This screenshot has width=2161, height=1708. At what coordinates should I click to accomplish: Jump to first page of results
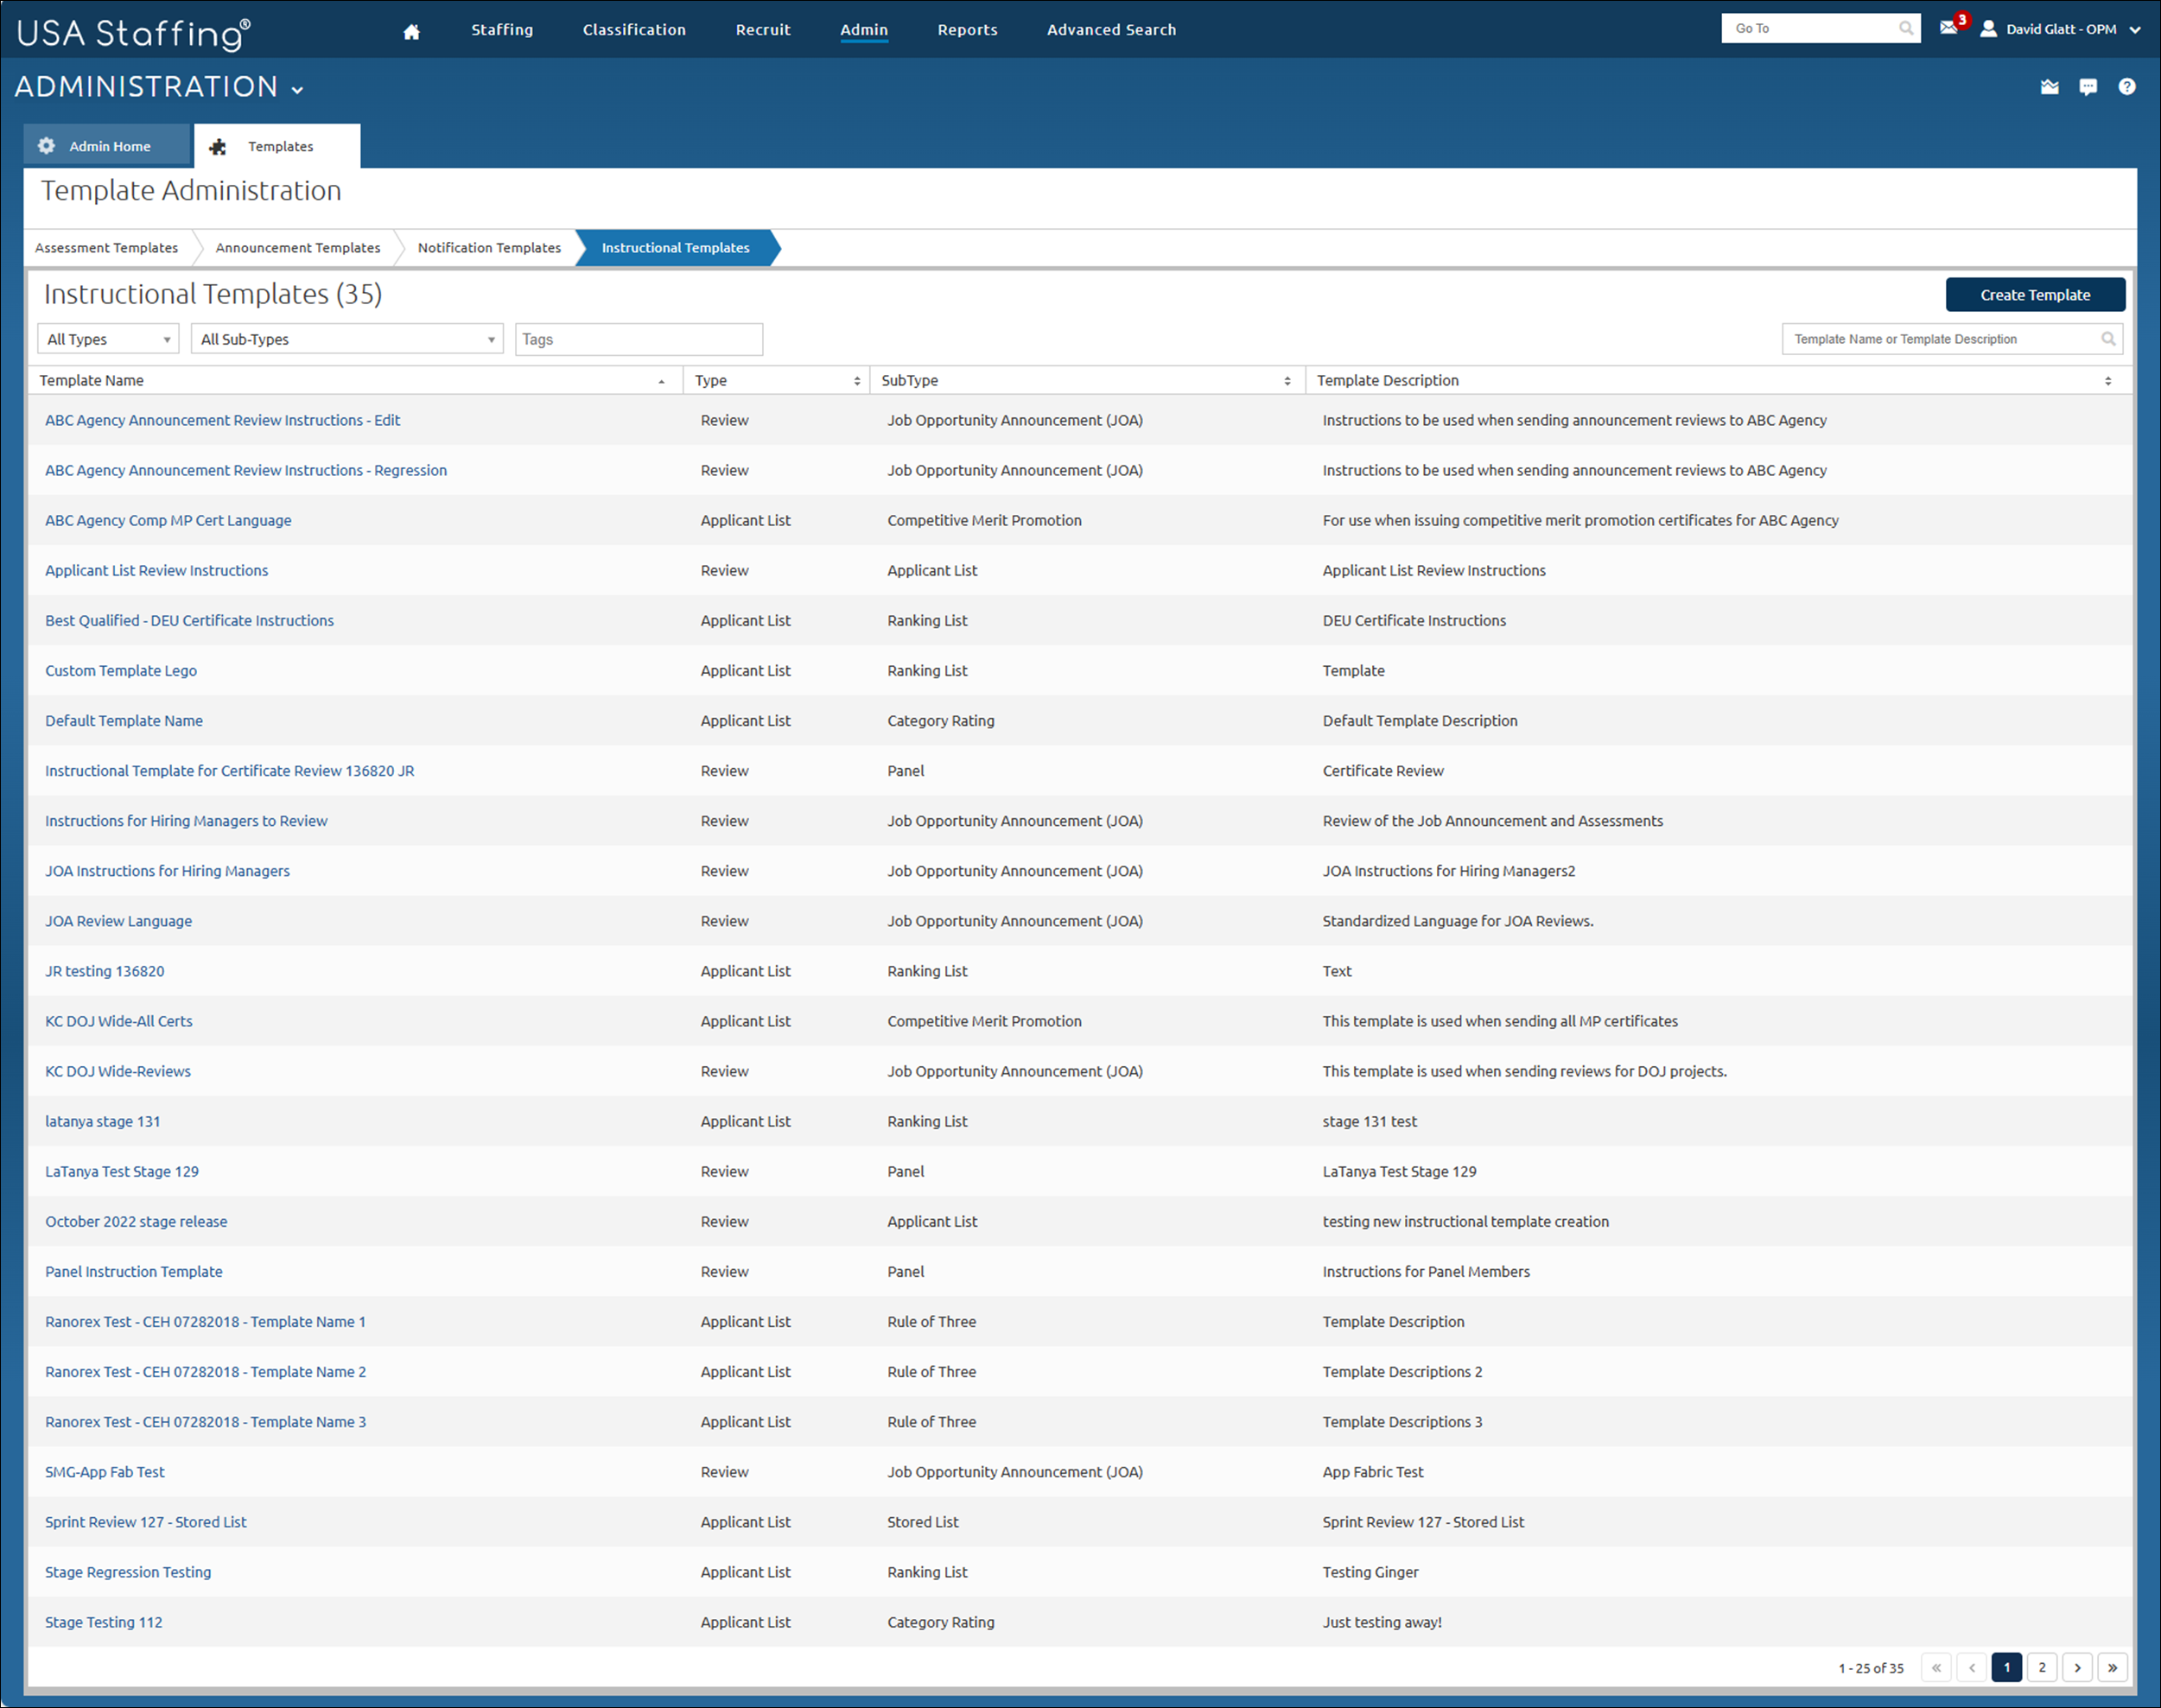pyautogui.click(x=1936, y=1667)
